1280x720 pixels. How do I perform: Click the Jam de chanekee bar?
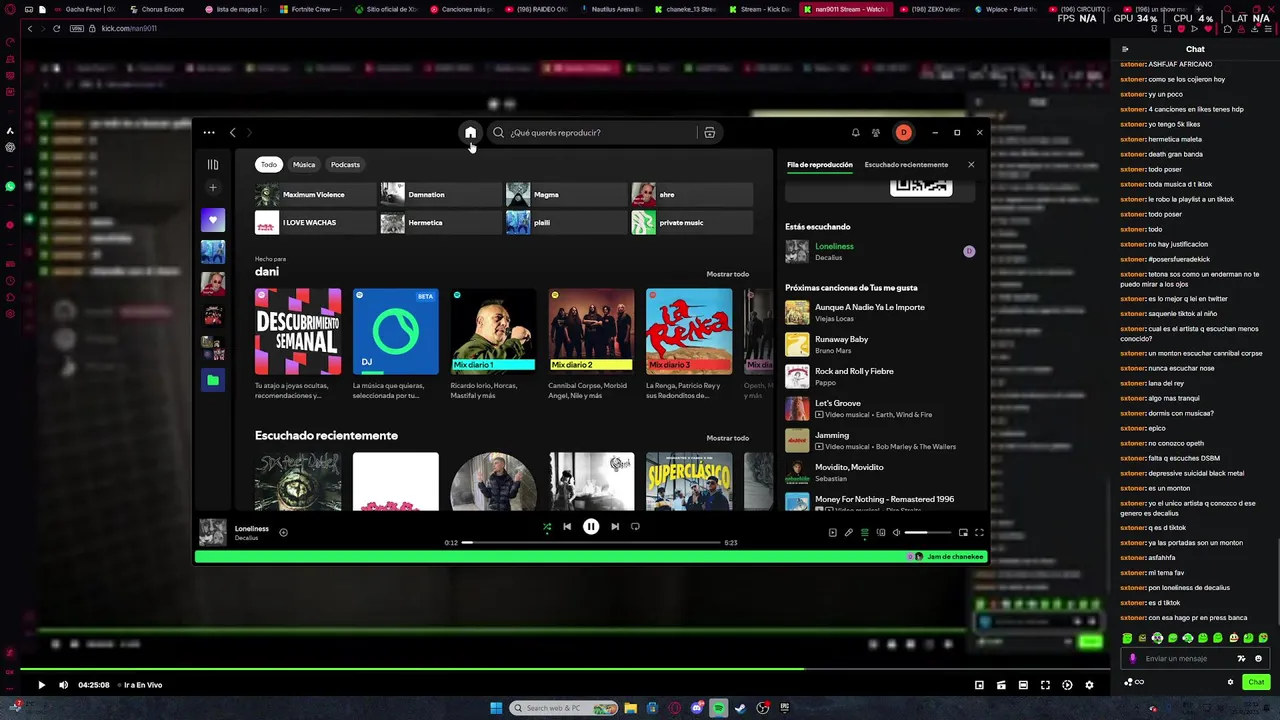(591, 556)
